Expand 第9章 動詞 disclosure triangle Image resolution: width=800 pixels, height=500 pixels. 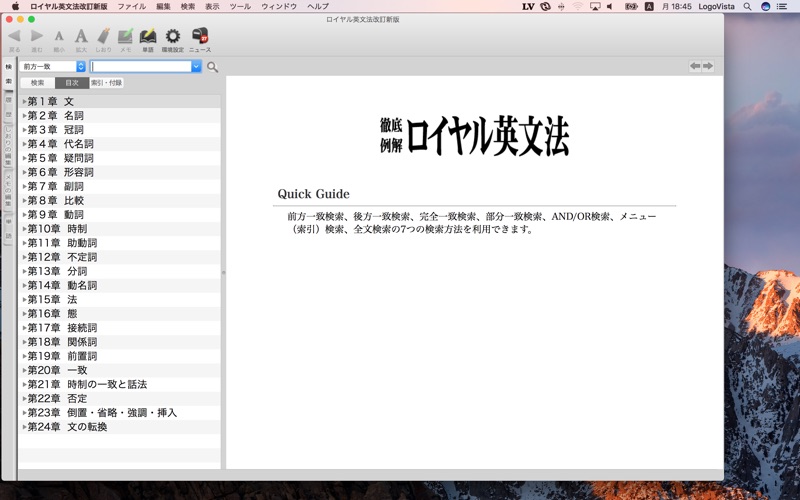[24, 215]
